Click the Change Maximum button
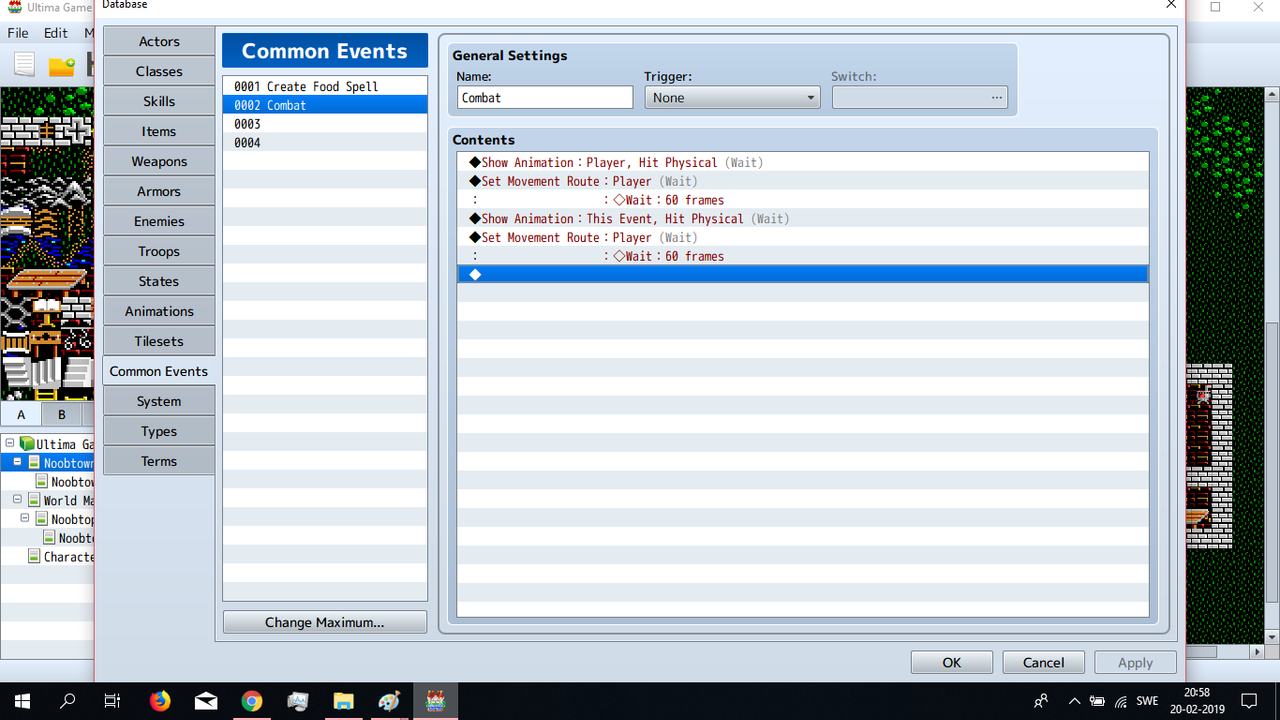Image resolution: width=1280 pixels, height=720 pixels. pos(325,622)
